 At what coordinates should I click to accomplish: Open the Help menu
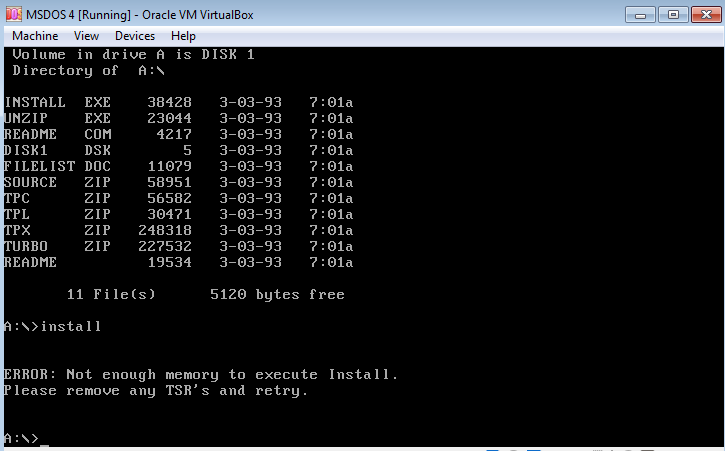[x=183, y=36]
